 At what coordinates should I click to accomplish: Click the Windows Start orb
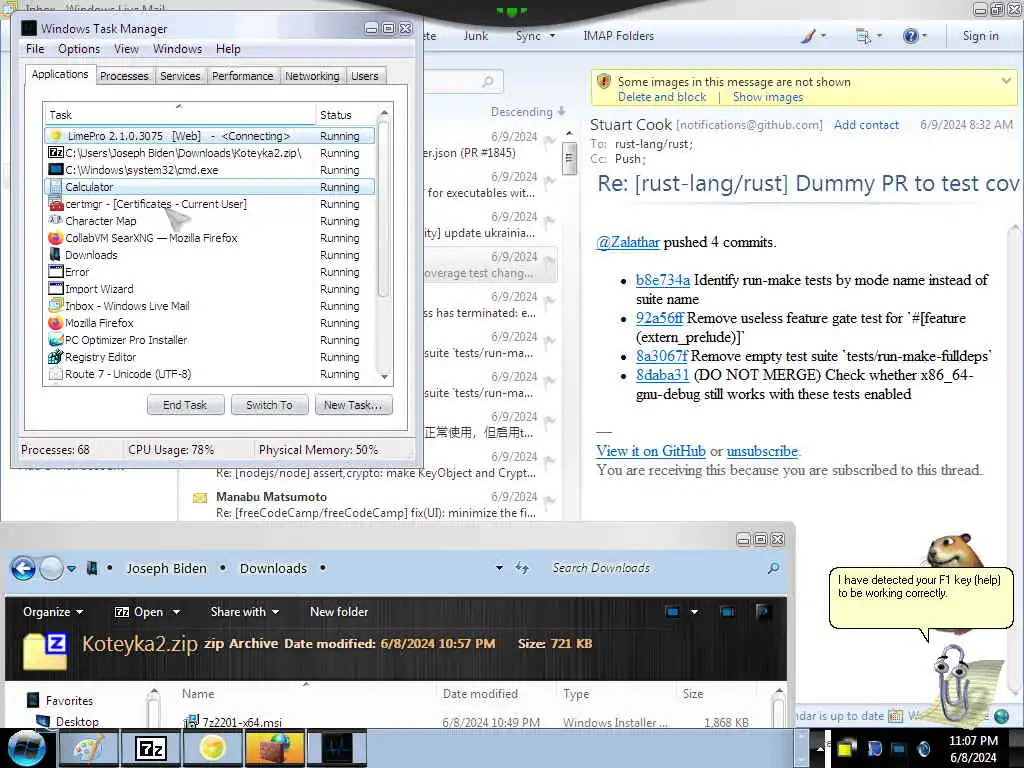click(27, 749)
